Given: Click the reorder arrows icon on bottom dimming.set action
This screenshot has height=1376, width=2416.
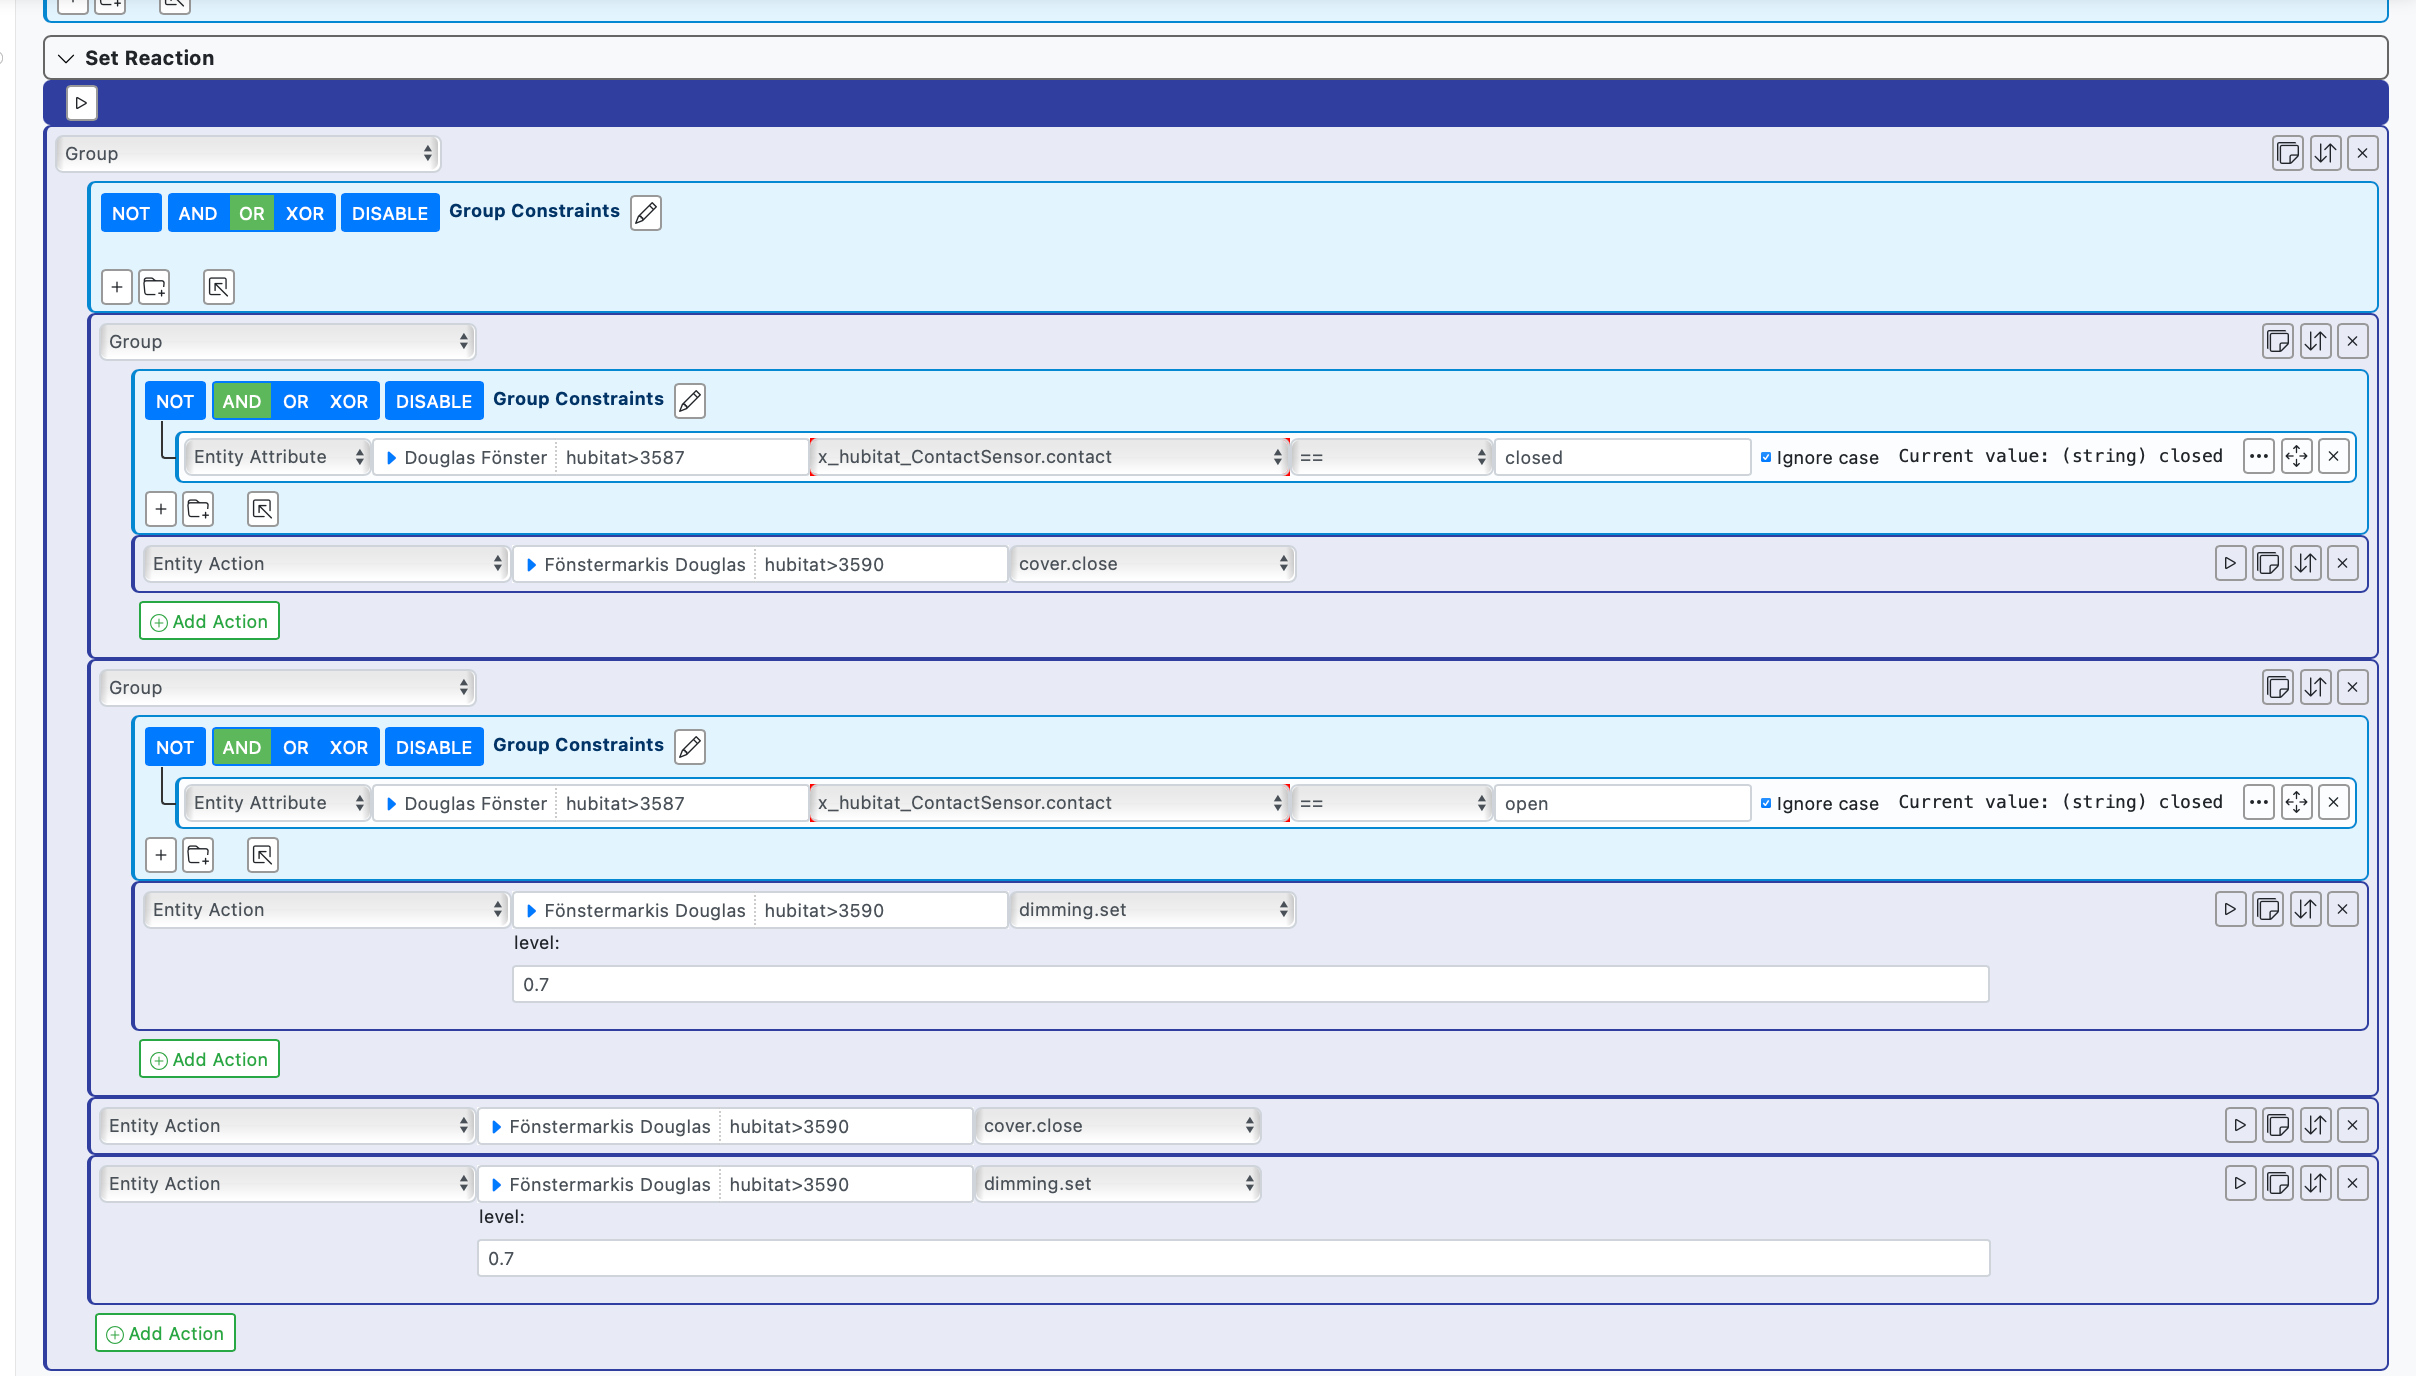Looking at the screenshot, I should pos(2315,1183).
